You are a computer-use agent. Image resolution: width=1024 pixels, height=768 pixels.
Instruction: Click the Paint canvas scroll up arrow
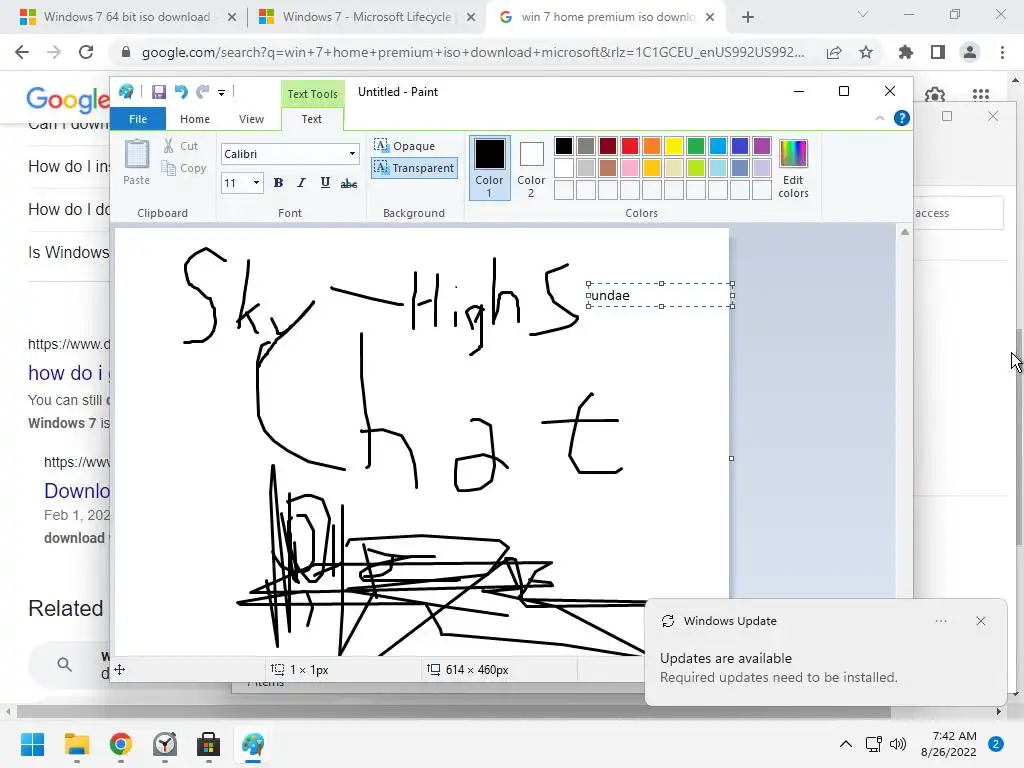pos(904,232)
